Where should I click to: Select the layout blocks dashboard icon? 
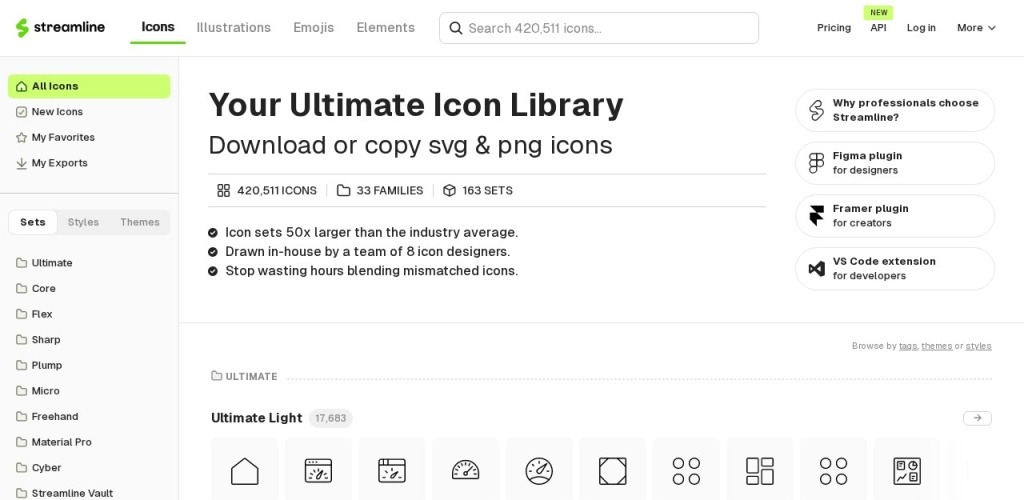760,471
